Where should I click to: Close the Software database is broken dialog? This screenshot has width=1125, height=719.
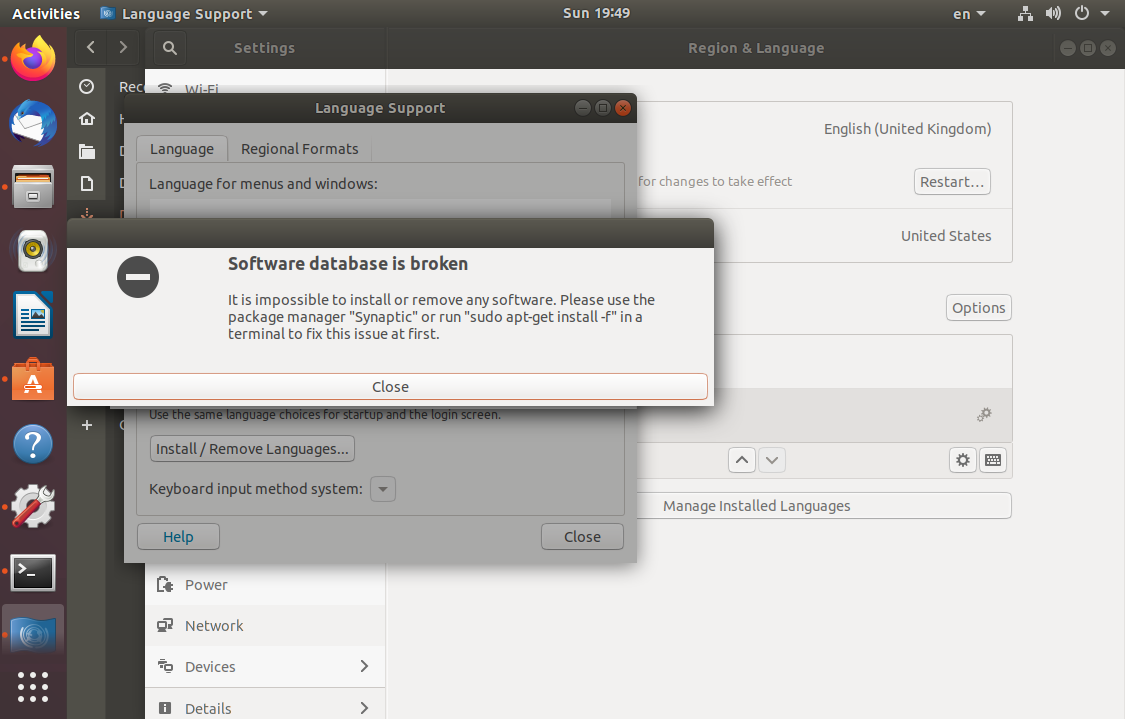coord(390,387)
